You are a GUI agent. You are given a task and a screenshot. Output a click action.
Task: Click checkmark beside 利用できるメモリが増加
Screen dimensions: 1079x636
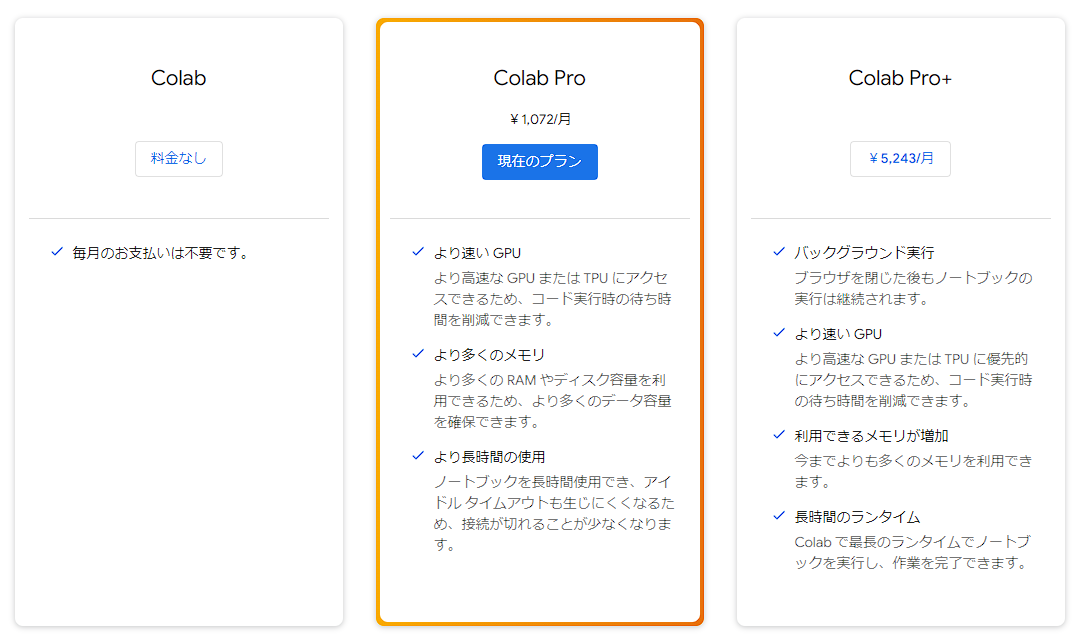(x=779, y=435)
